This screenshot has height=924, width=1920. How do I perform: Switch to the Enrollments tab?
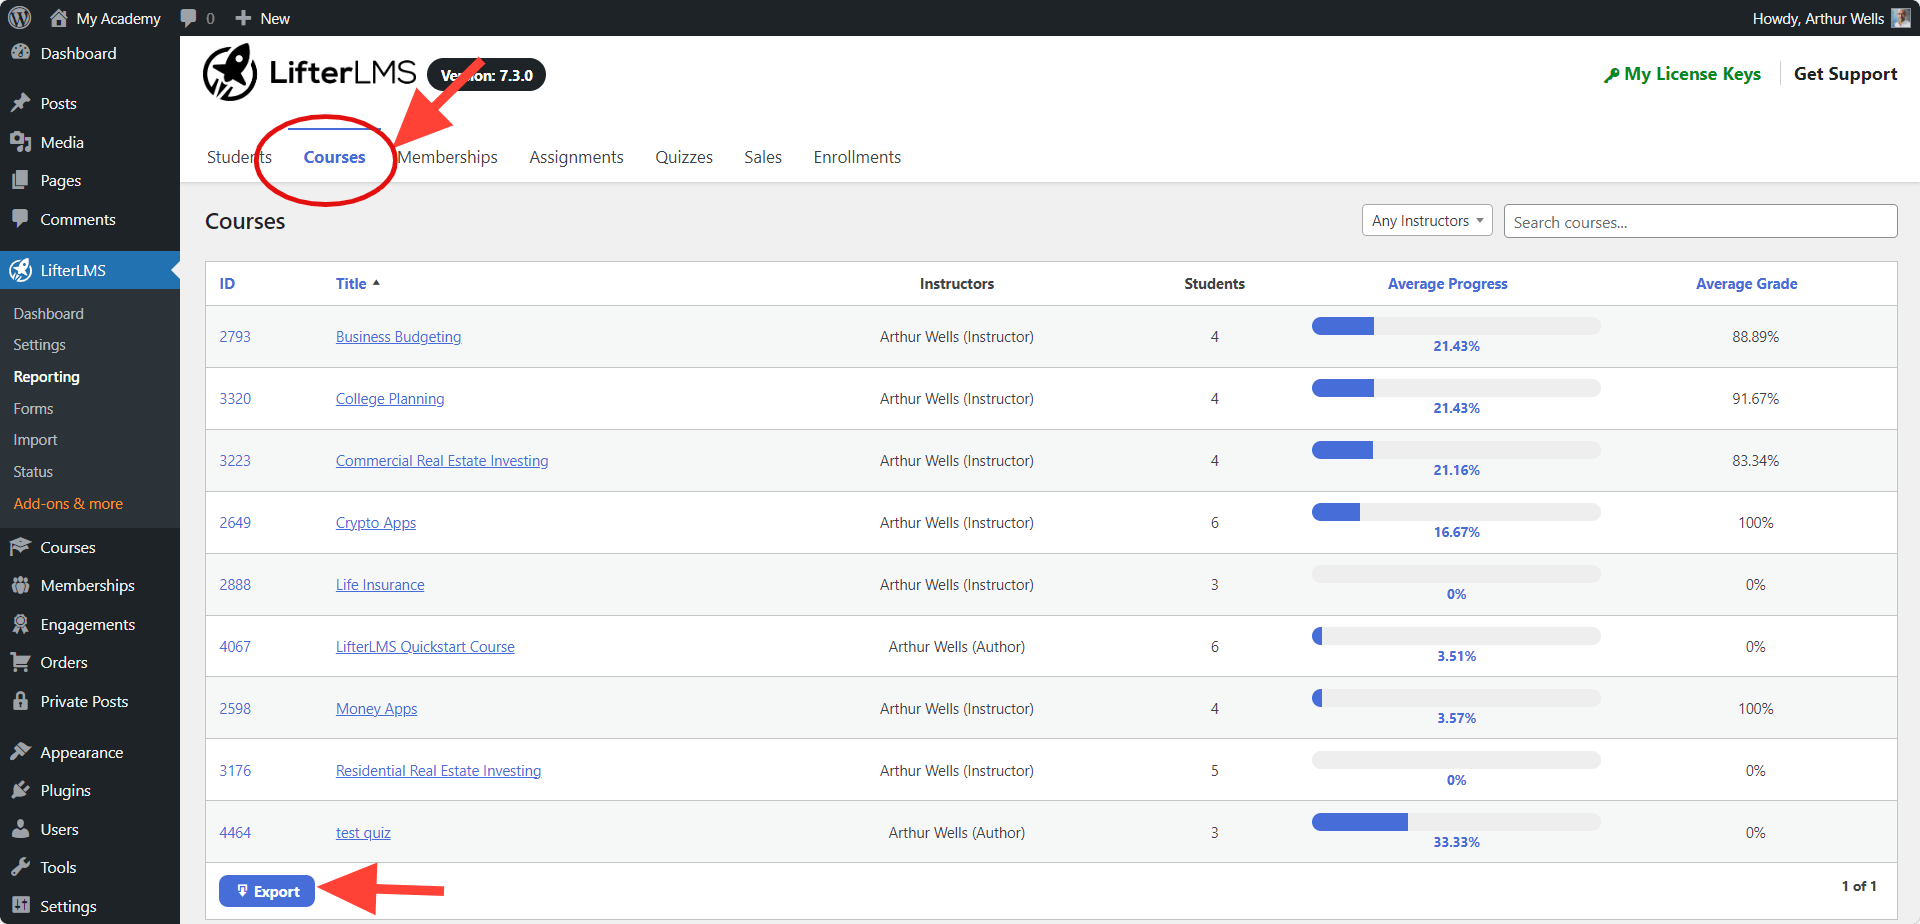857,157
